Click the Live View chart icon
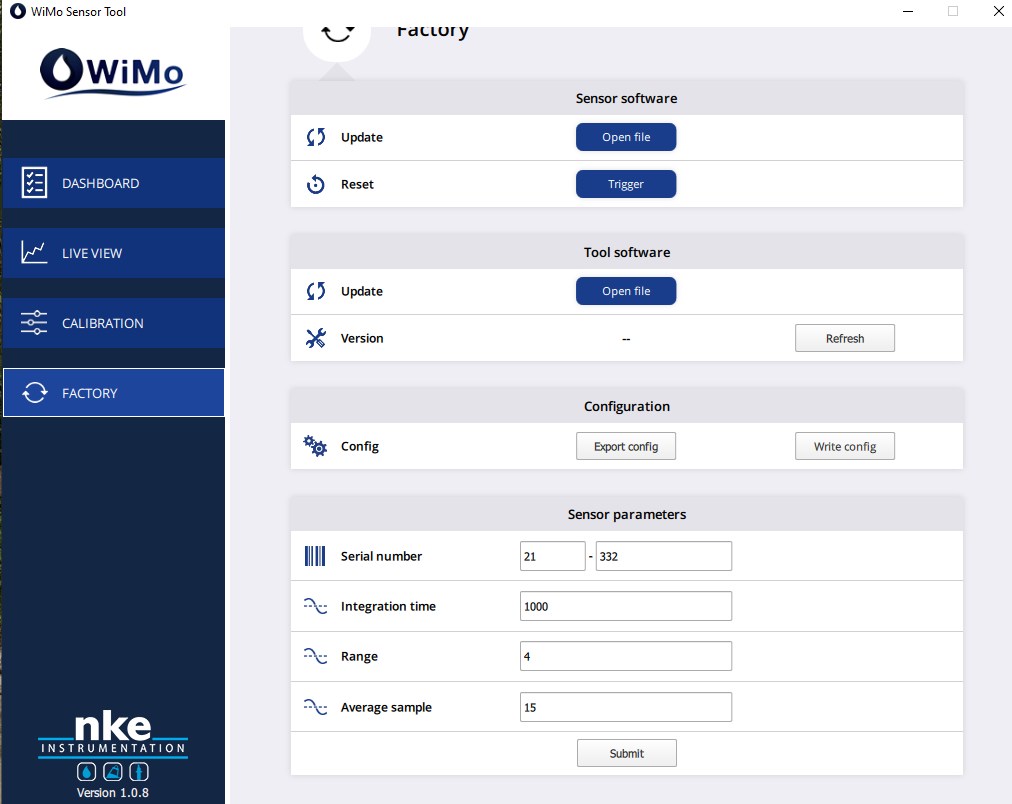Screen dimensions: 1012x804 pyautogui.click(x=34, y=252)
